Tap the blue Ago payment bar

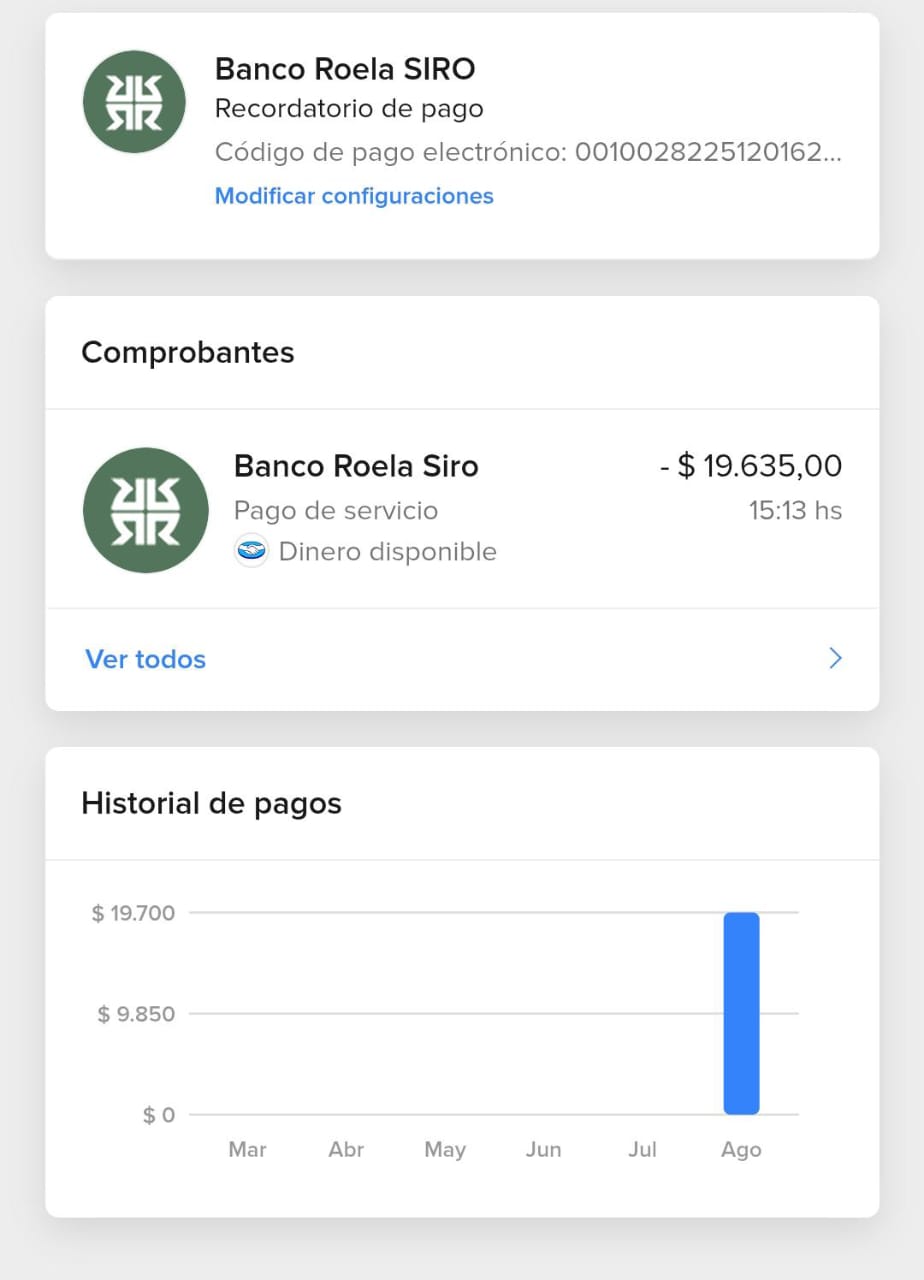tap(741, 1012)
